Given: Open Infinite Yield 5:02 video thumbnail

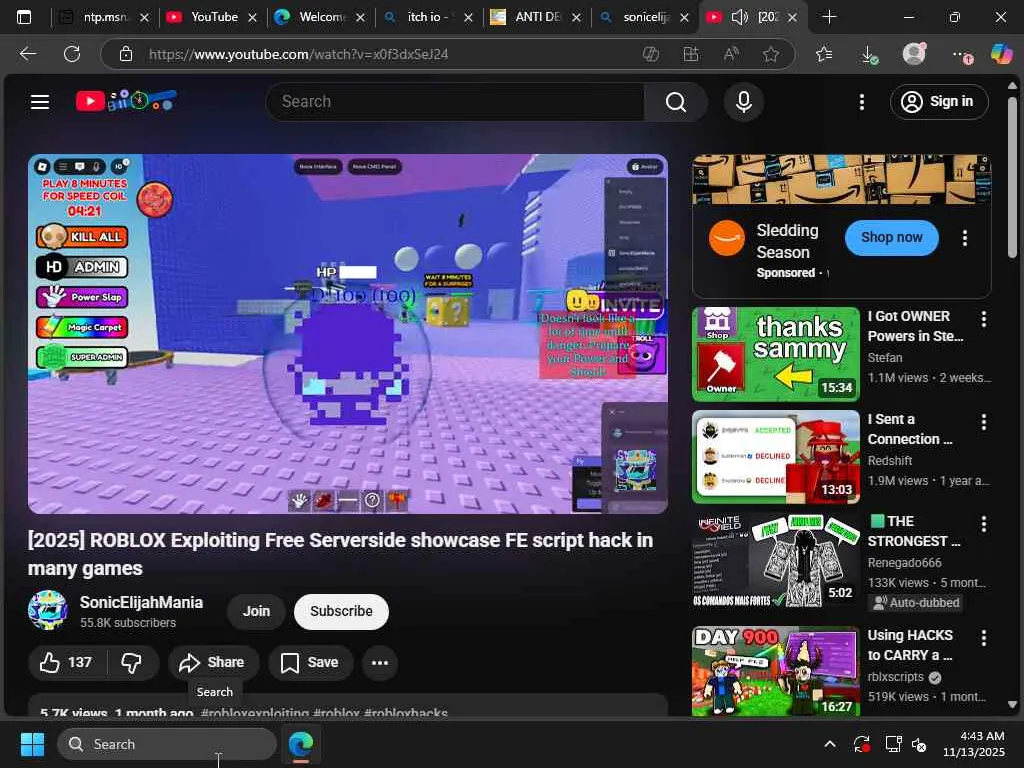Looking at the screenshot, I should pos(776,562).
